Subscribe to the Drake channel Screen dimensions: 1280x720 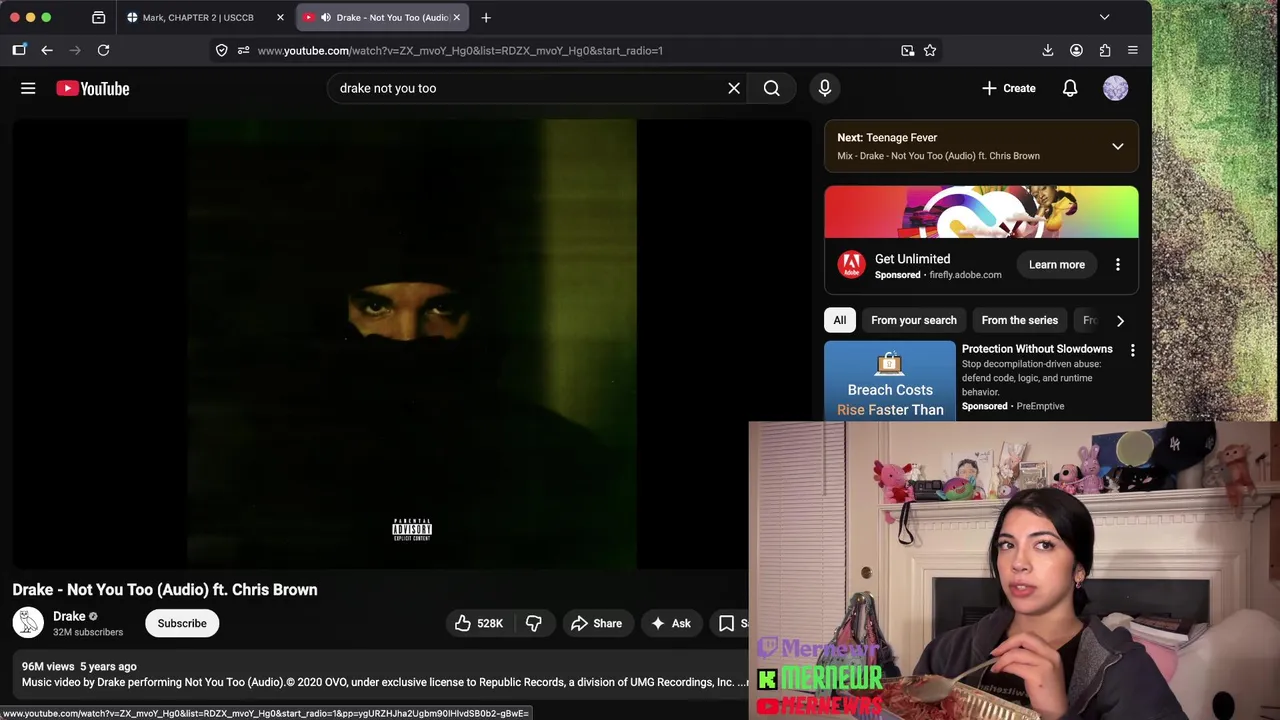pyautogui.click(x=182, y=623)
